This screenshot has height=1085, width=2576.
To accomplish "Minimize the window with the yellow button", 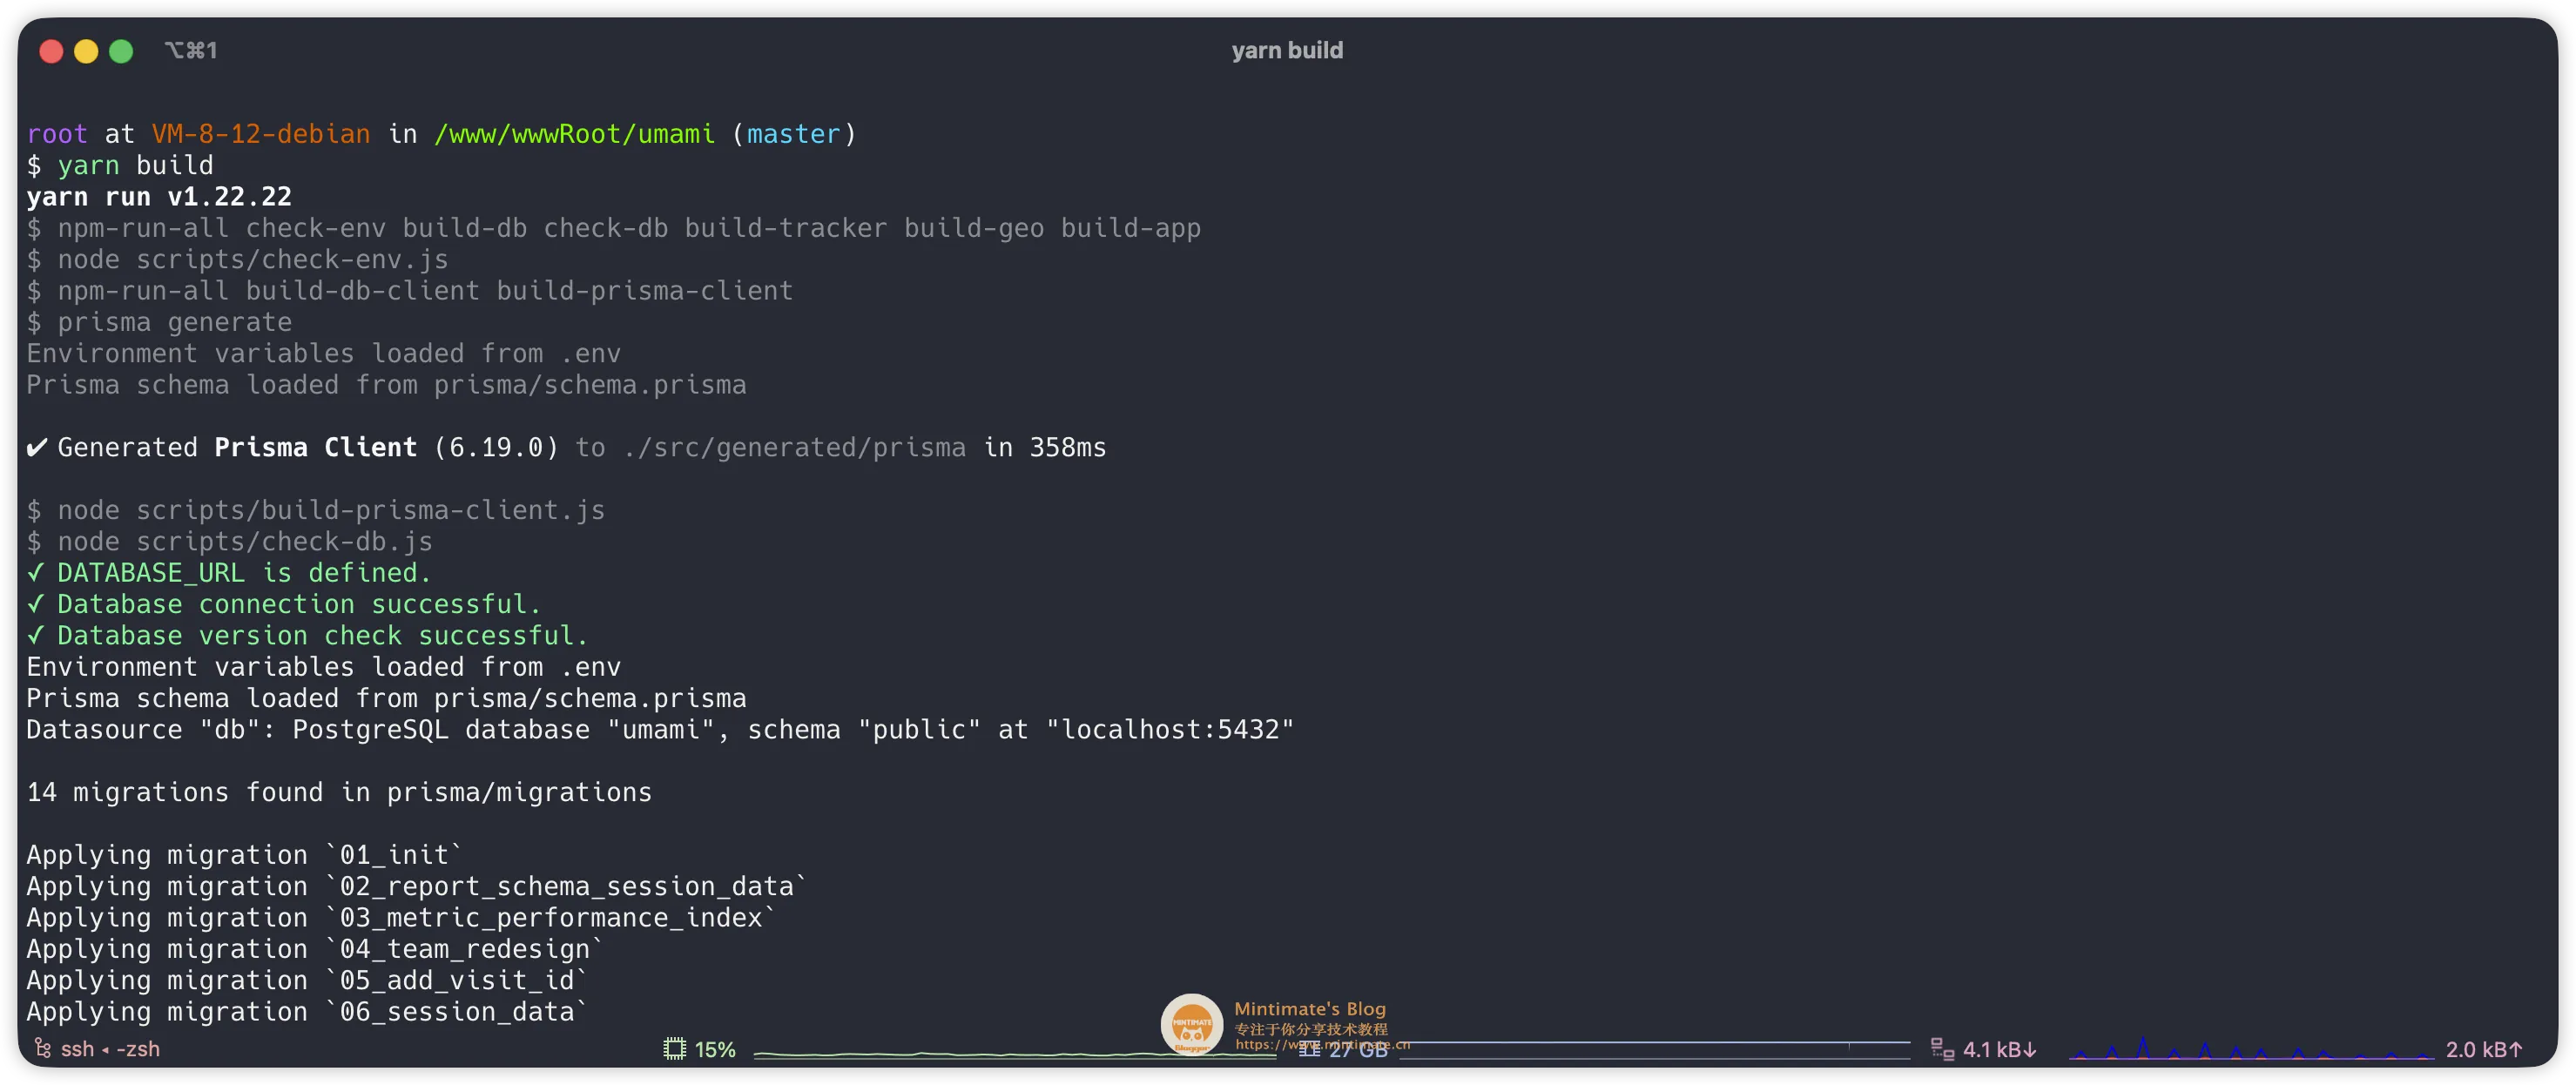I will [x=86, y=51].
